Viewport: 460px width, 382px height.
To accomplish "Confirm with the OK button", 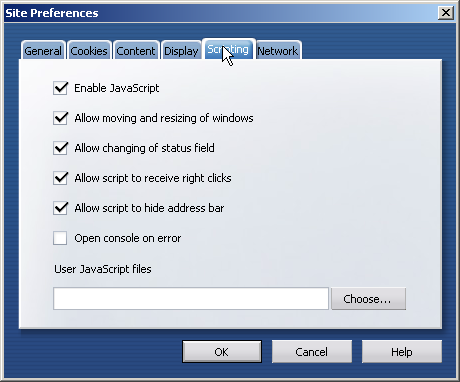I will (222, 351).
